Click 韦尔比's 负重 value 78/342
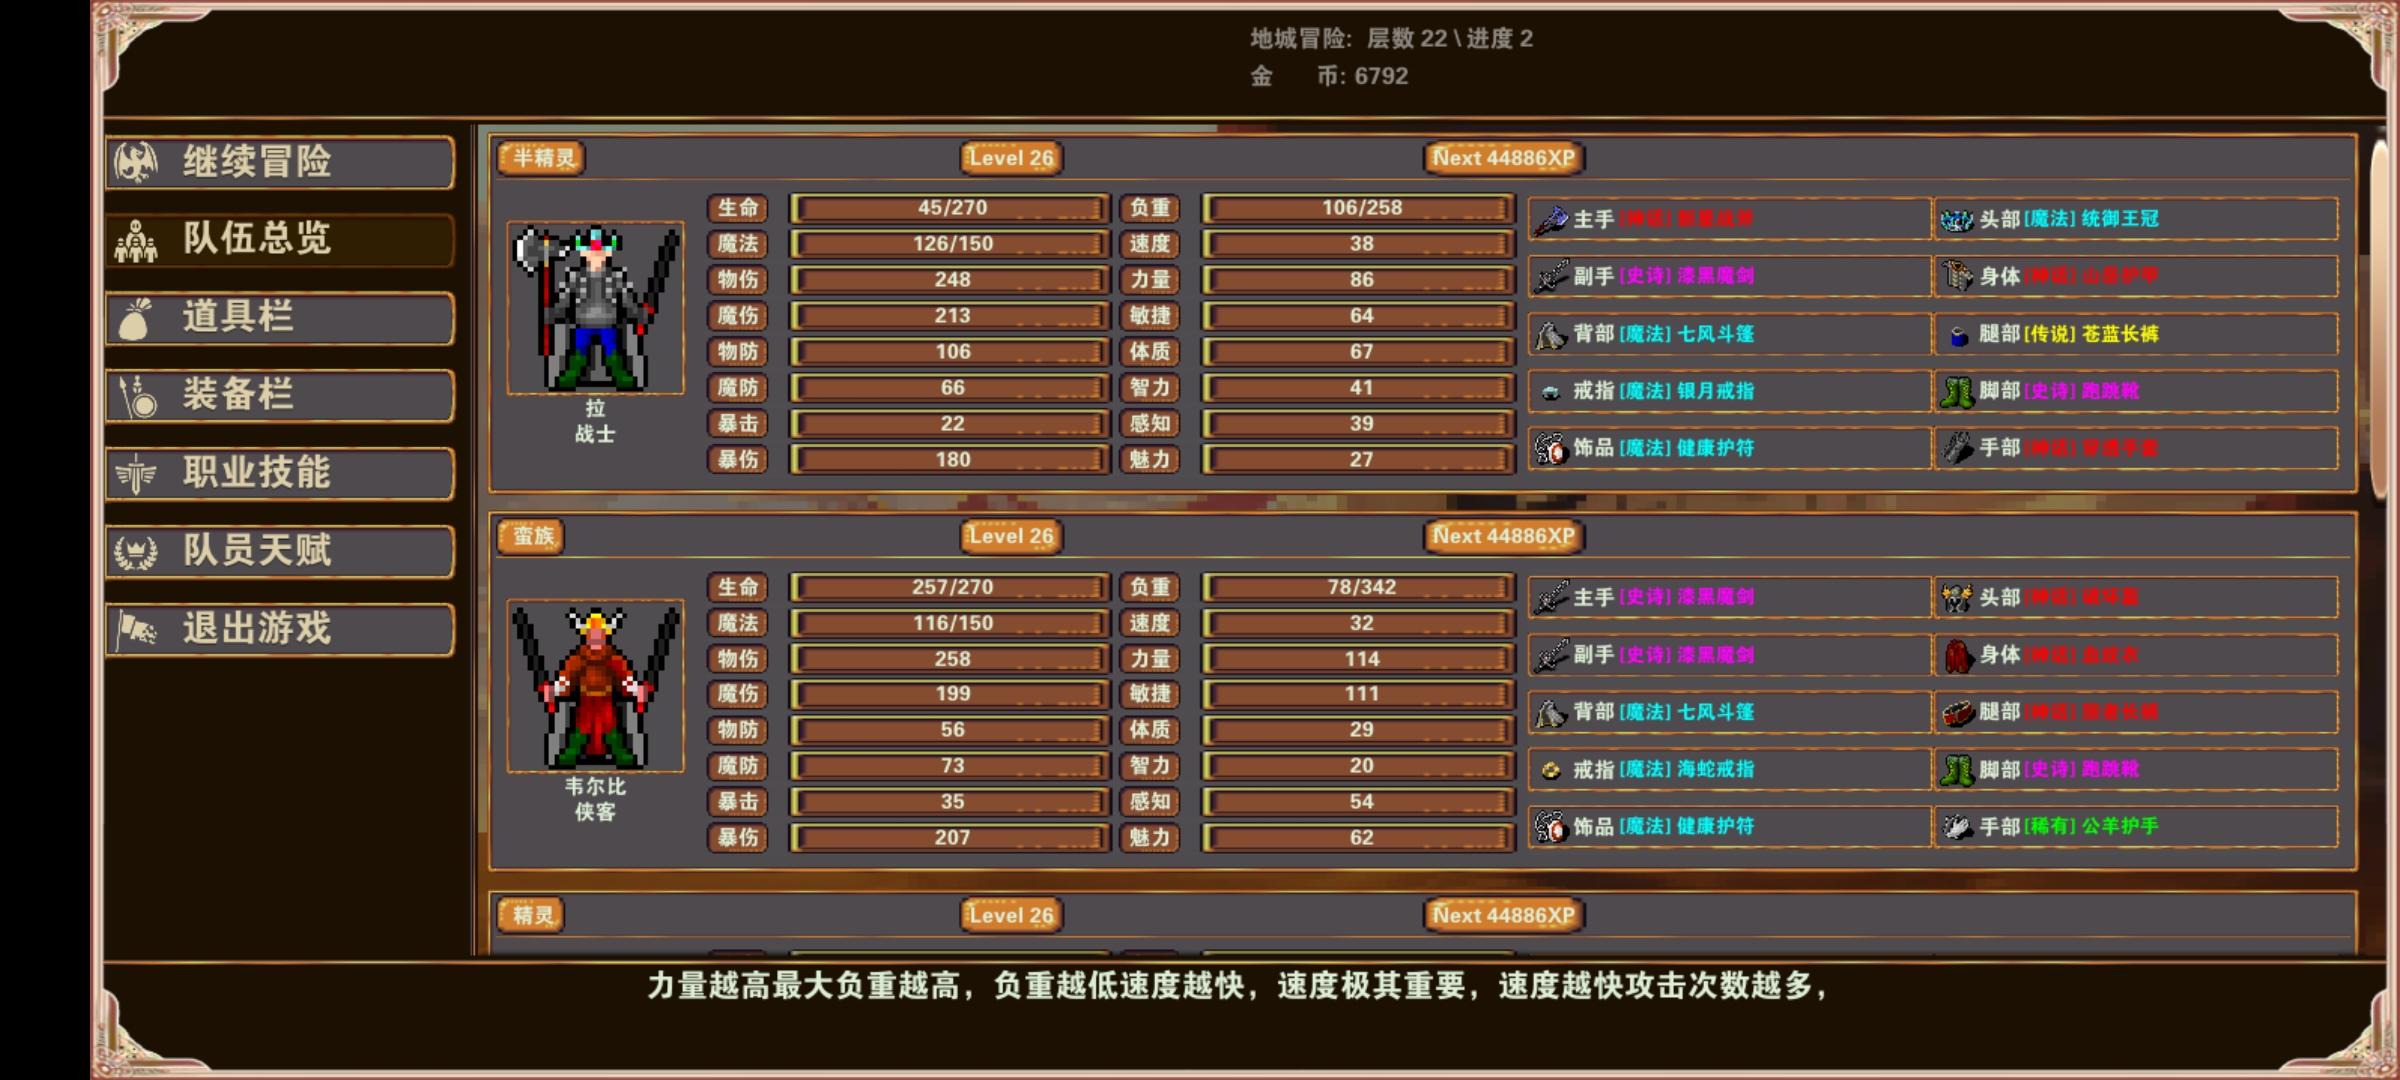 coord(1360,587)
